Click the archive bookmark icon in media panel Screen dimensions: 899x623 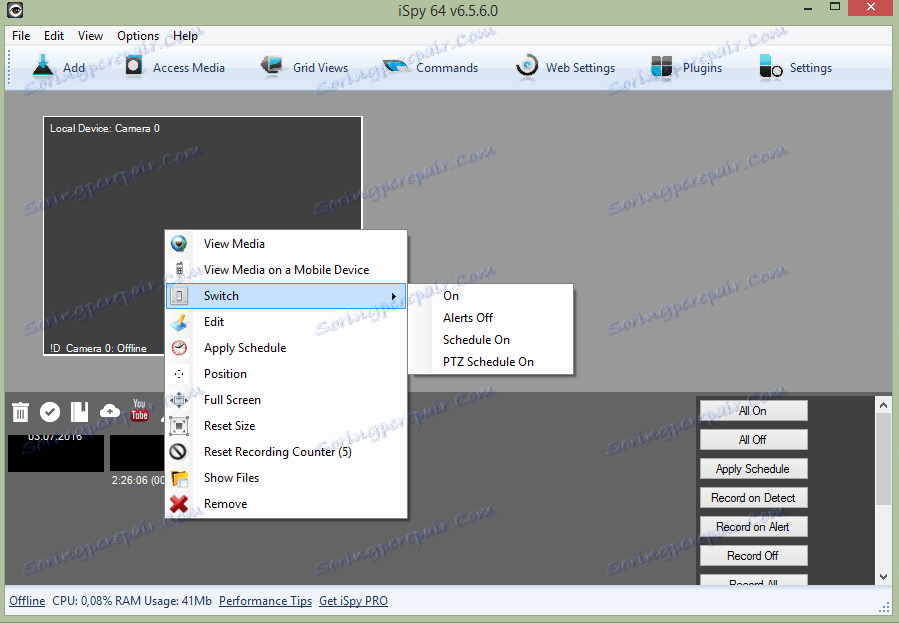click(x=79, y=412)
